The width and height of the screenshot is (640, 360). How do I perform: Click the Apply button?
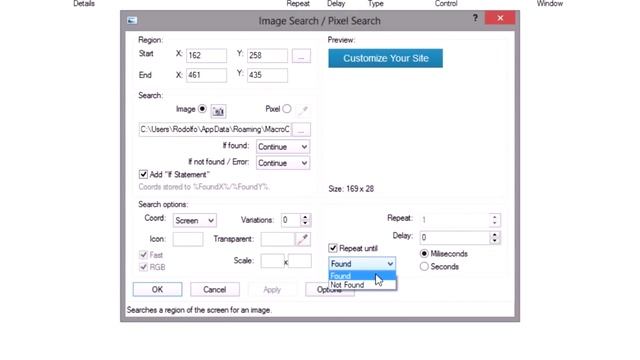[272, 289]
